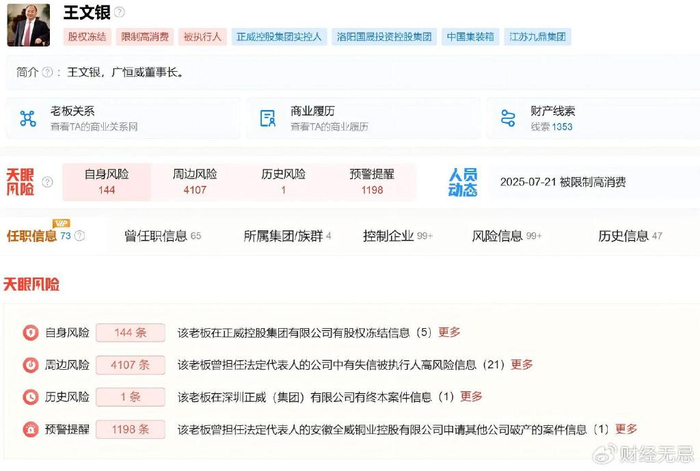Click 更多 on 终本案件信息 row
Viewport: 700px width, 471px height.
(x=471, y=396)
